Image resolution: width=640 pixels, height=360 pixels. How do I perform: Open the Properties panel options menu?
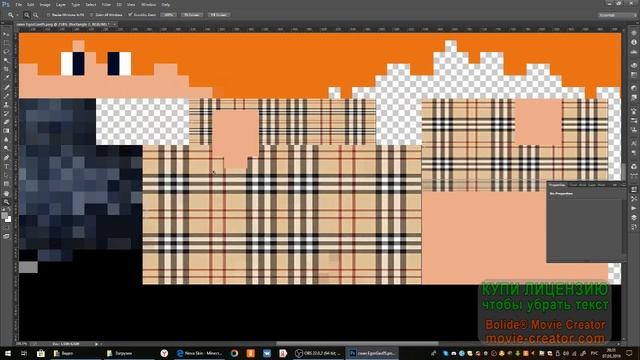click(623, 185)
